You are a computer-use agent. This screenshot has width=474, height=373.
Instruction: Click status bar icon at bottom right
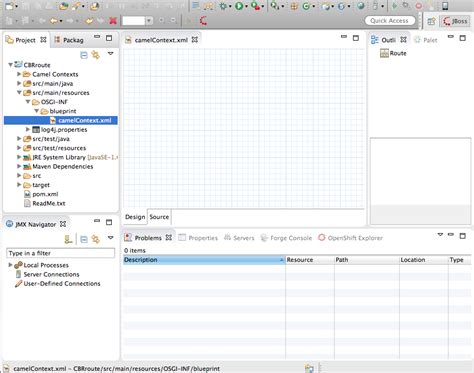309,368
